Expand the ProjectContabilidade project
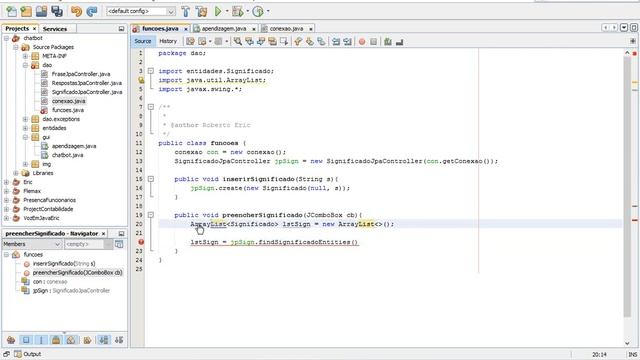Viewport: 640px width, 360px height. [x=7, y=209]
